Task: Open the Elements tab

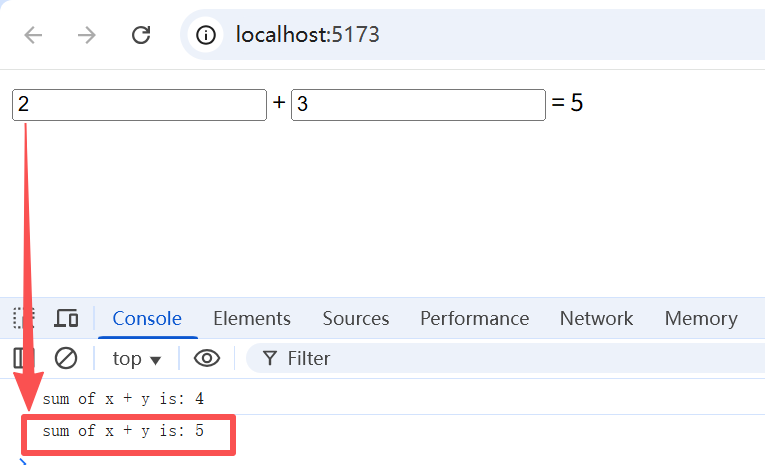Action: click(252, 319)
